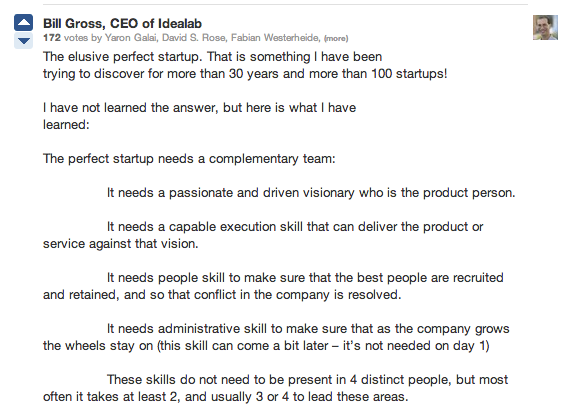Open voter Yaron Galai's profile
Image resolution: width=567 pixels, height=420 pixels.
point(131,38)
